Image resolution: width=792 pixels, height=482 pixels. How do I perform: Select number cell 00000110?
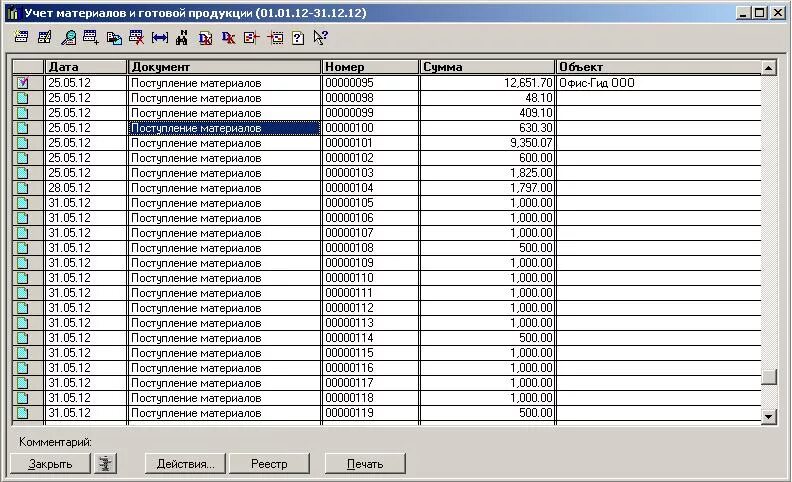[x=371, y=277]
